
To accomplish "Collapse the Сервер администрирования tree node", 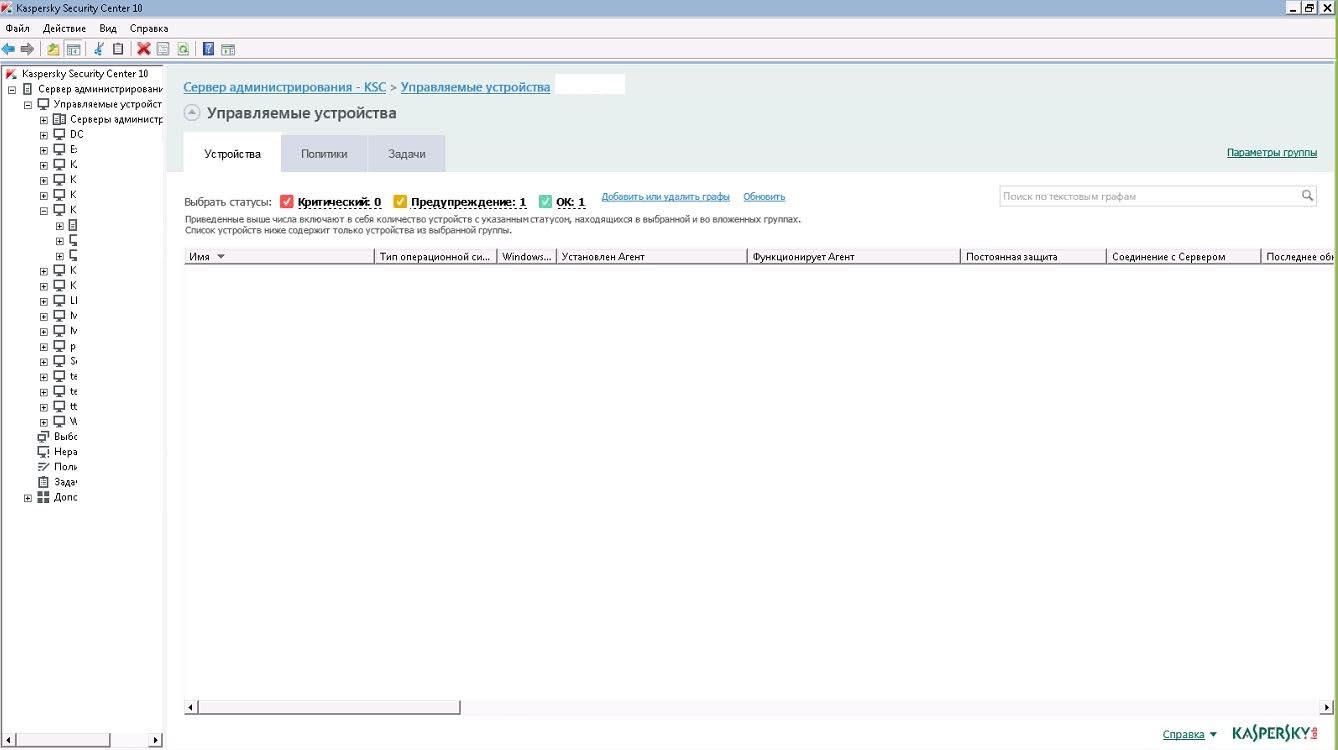I will tap(12, 89).
